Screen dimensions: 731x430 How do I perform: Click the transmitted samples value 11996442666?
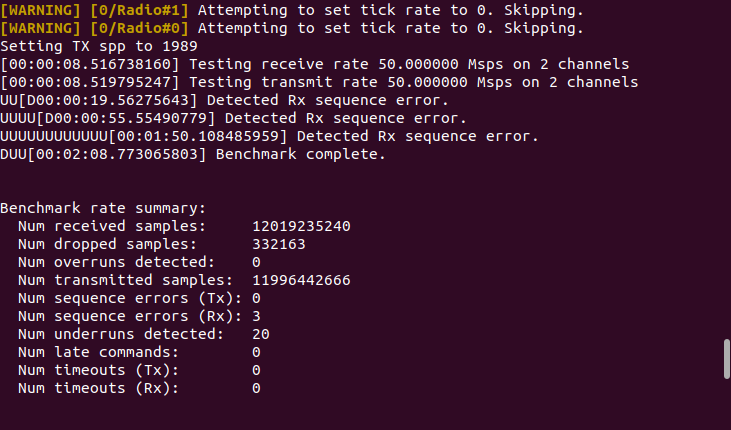[x=301, y=280]
